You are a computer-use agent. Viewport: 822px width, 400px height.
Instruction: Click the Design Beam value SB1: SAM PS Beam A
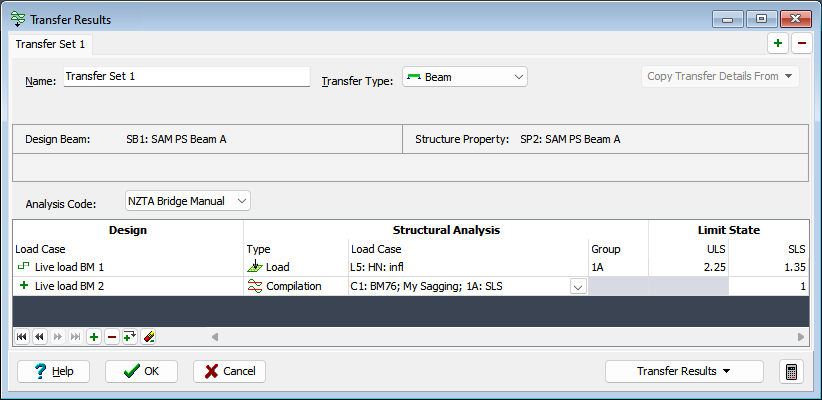tap(176, 139)
